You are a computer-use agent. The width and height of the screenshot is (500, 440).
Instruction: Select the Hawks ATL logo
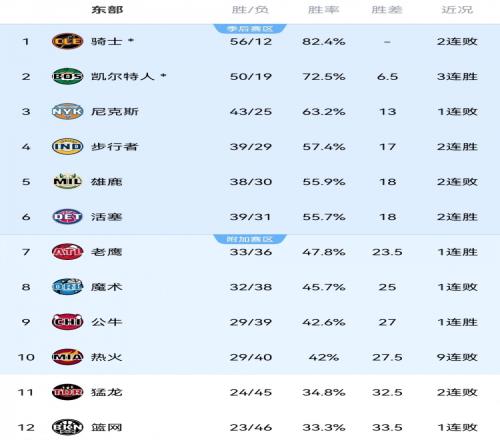point(67,252)
